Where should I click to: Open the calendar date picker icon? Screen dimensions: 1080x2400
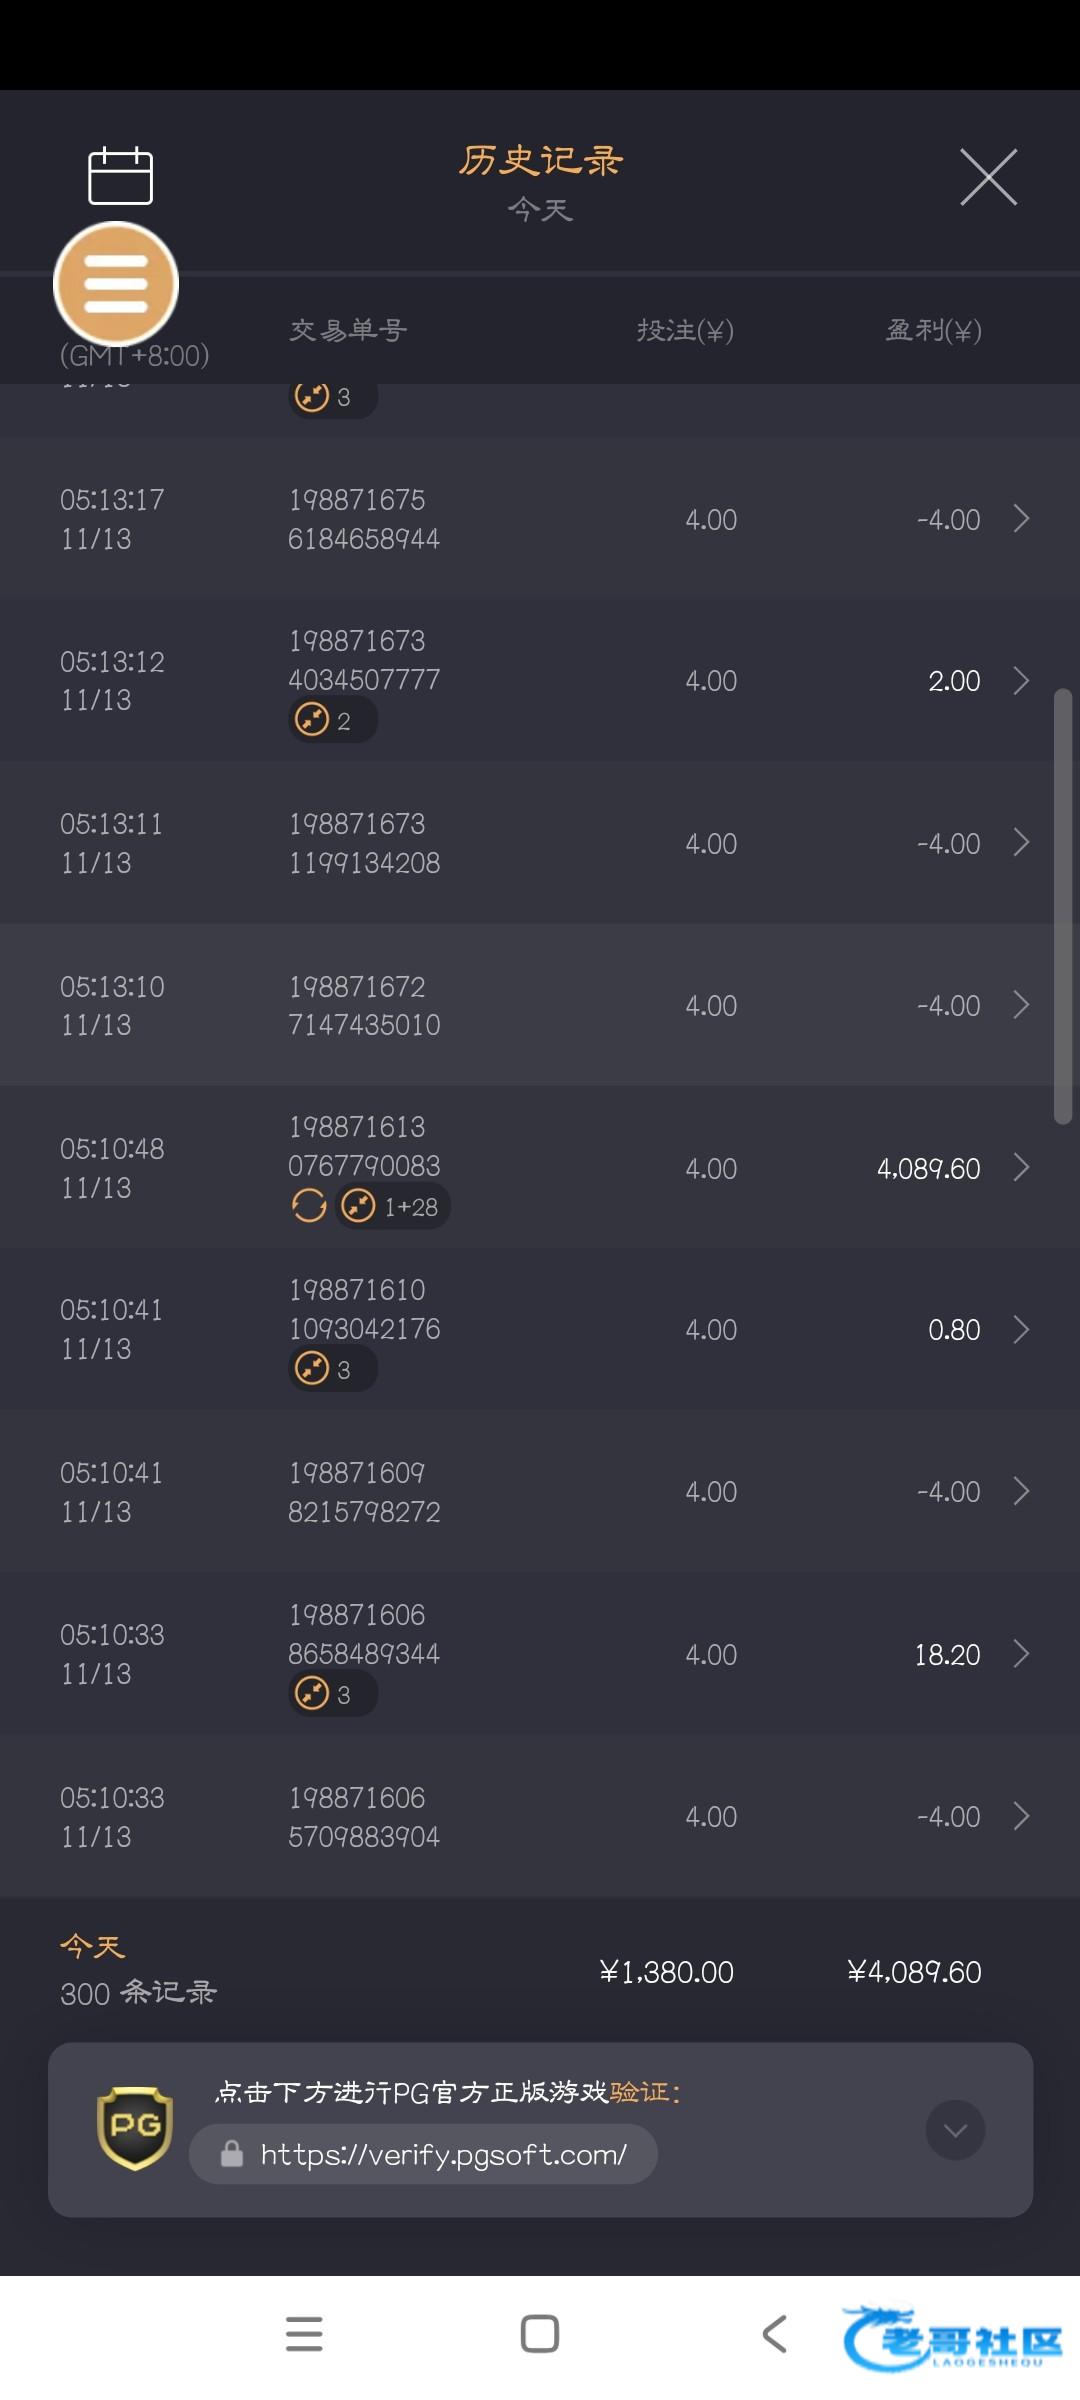click(x=120, y=176)
